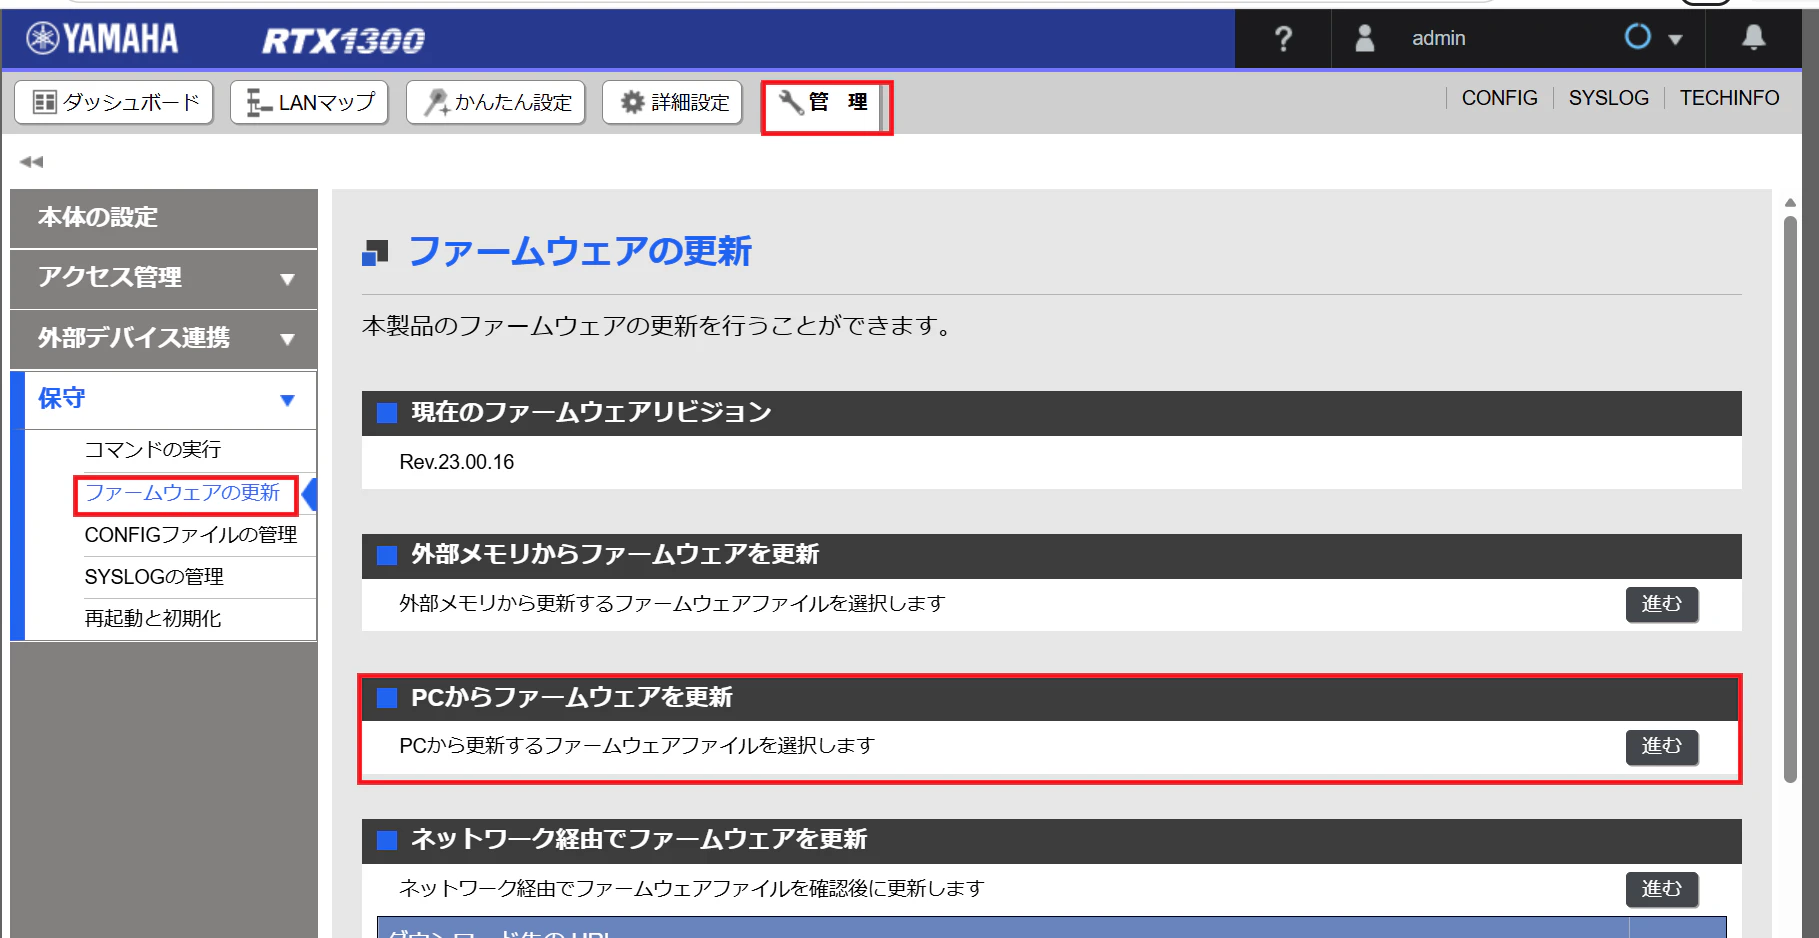Open SYSLOGの管理 in sidebar

[154, 577]
